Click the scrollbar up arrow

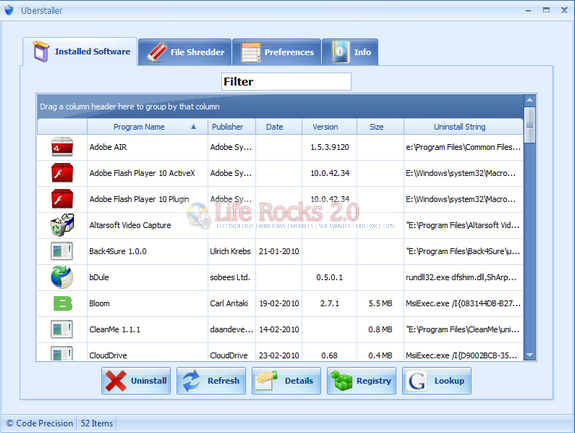529,100
